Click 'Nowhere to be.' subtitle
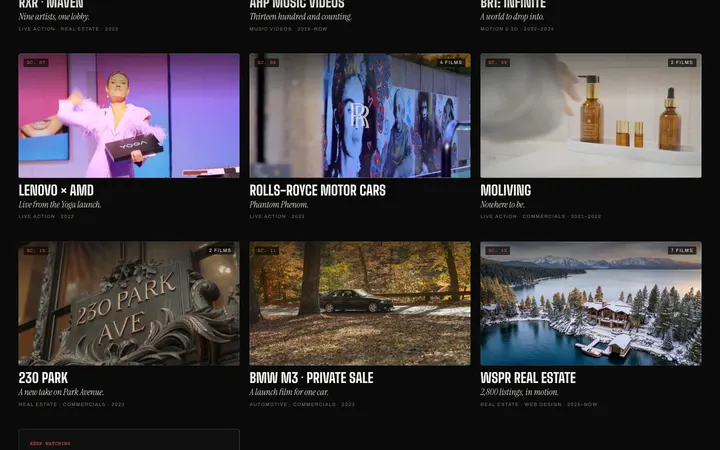 coord(502,205)
